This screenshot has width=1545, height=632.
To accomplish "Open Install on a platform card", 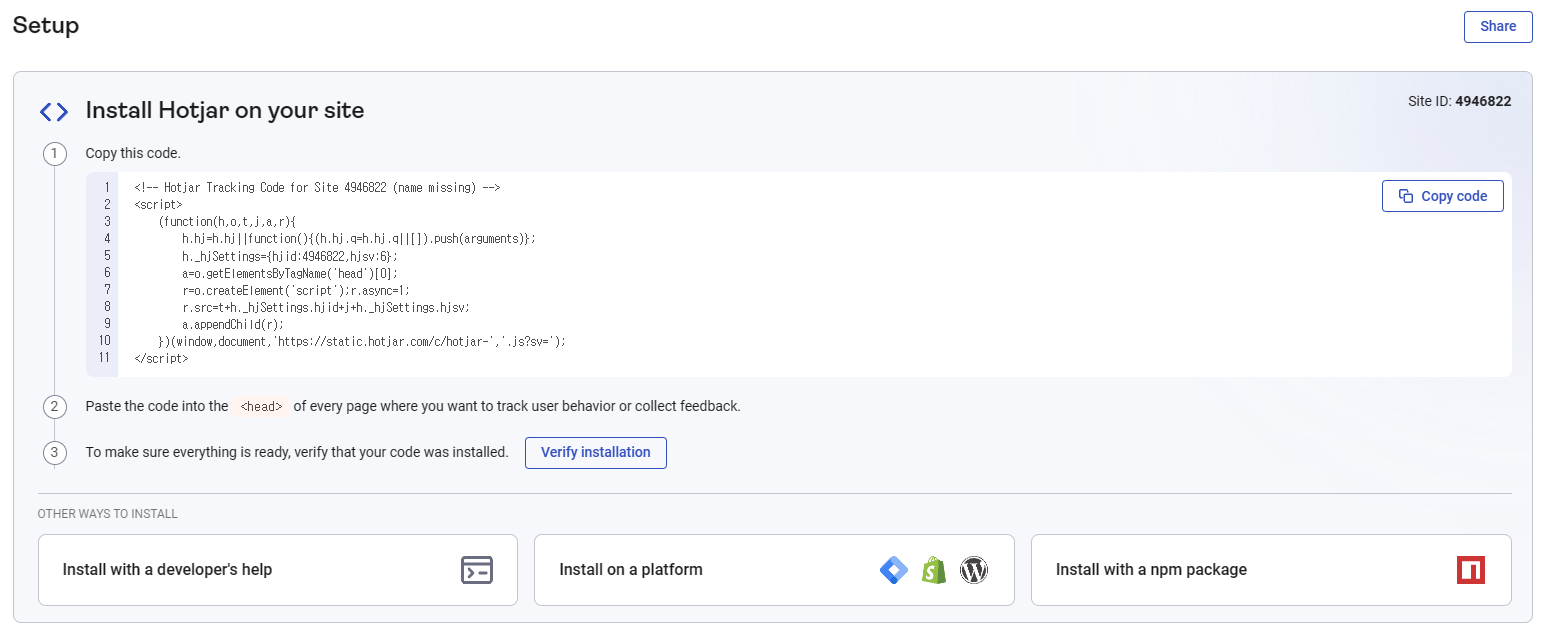I will click(x=774, y=570).
